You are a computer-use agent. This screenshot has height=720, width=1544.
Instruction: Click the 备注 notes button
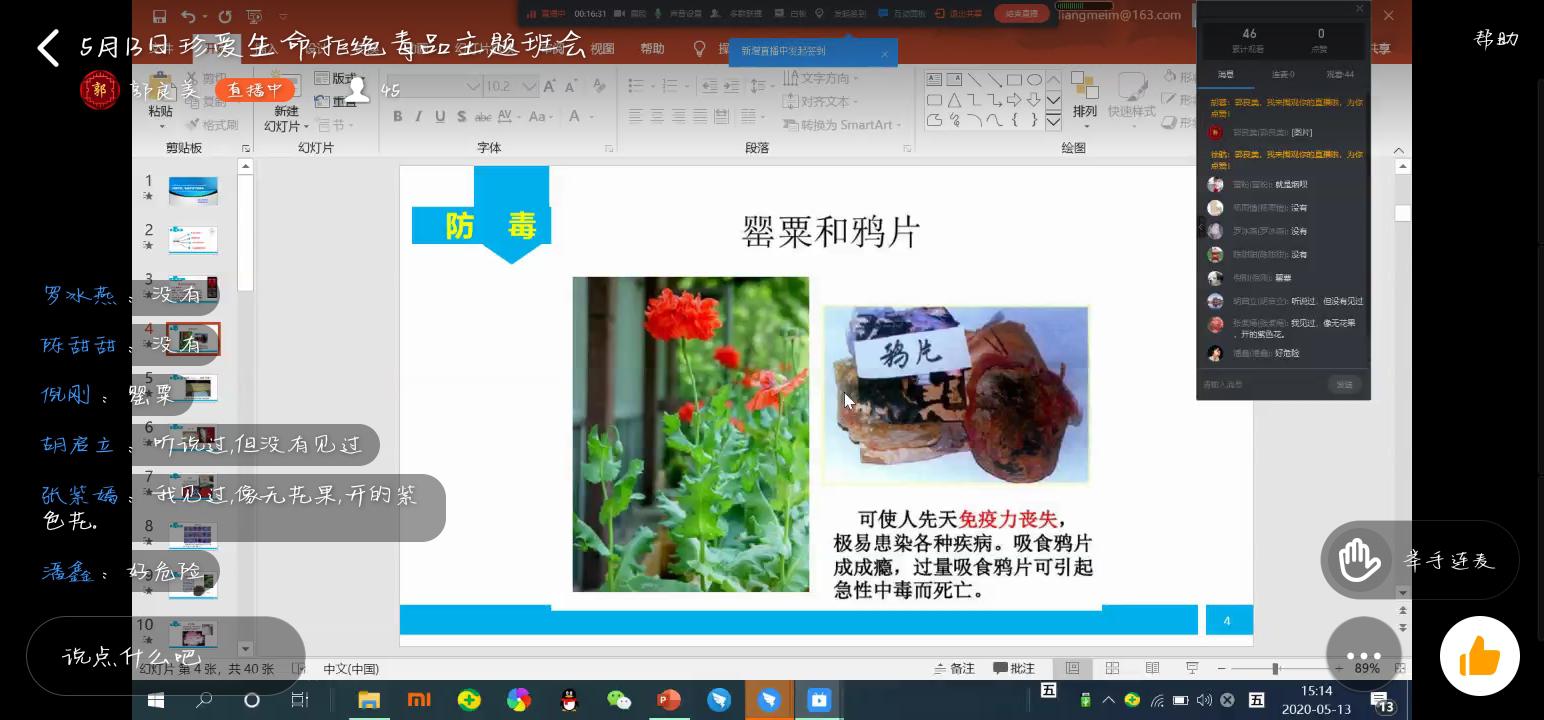click(x=955, y=668)
